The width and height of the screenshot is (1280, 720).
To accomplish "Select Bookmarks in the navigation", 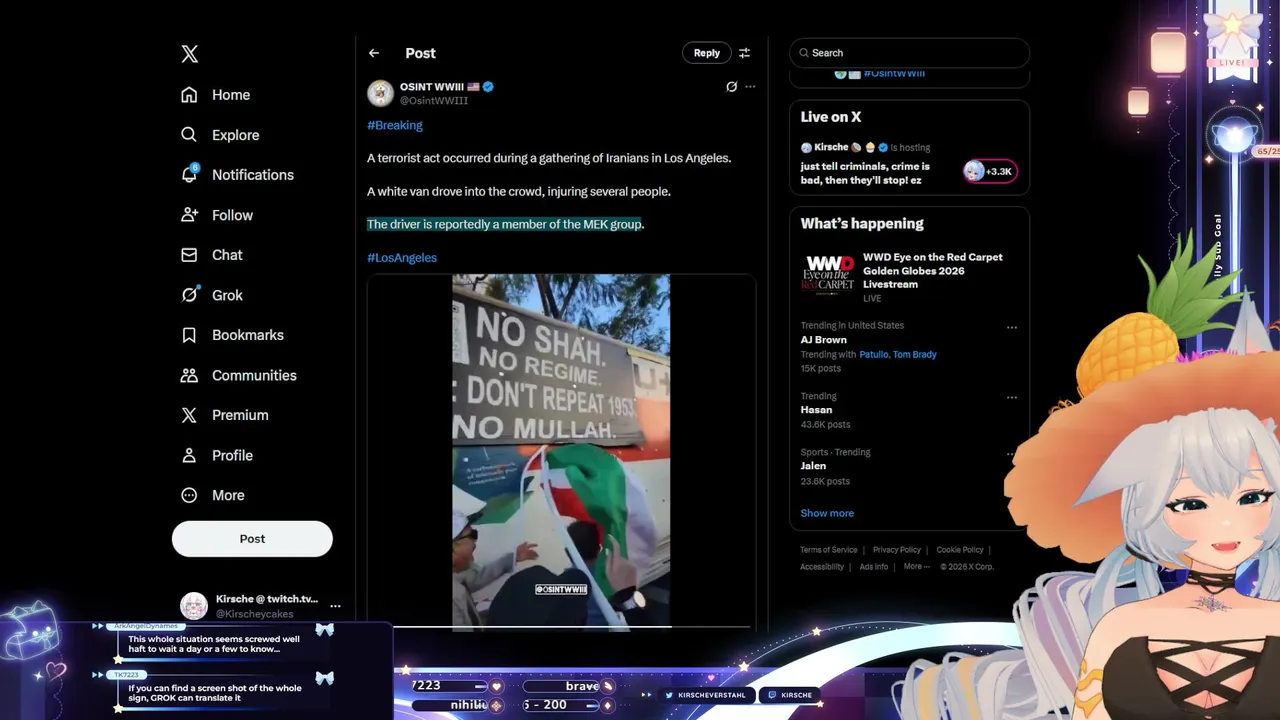I will pos(248,335).
